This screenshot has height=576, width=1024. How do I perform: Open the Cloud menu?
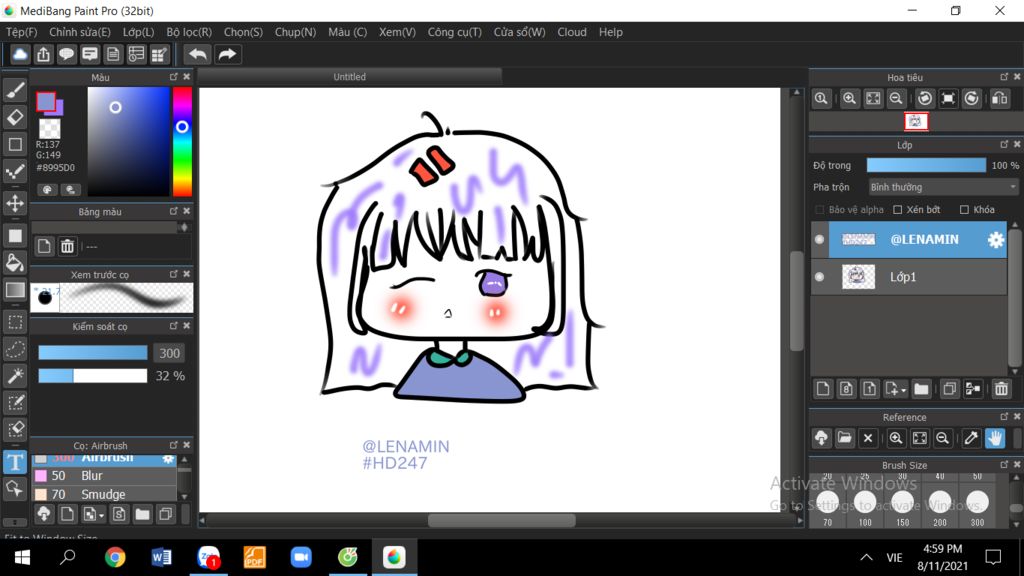click(571, 32)
